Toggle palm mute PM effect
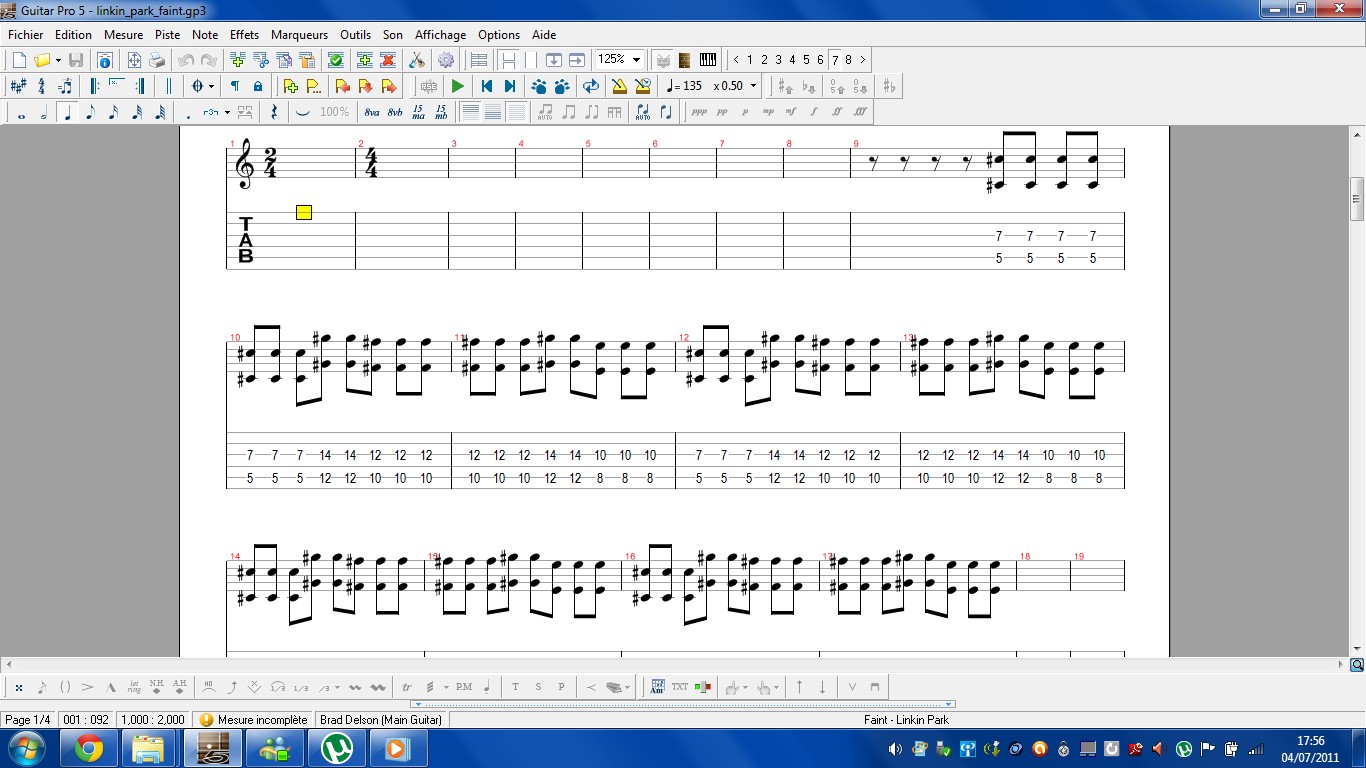 click(464, 687)
